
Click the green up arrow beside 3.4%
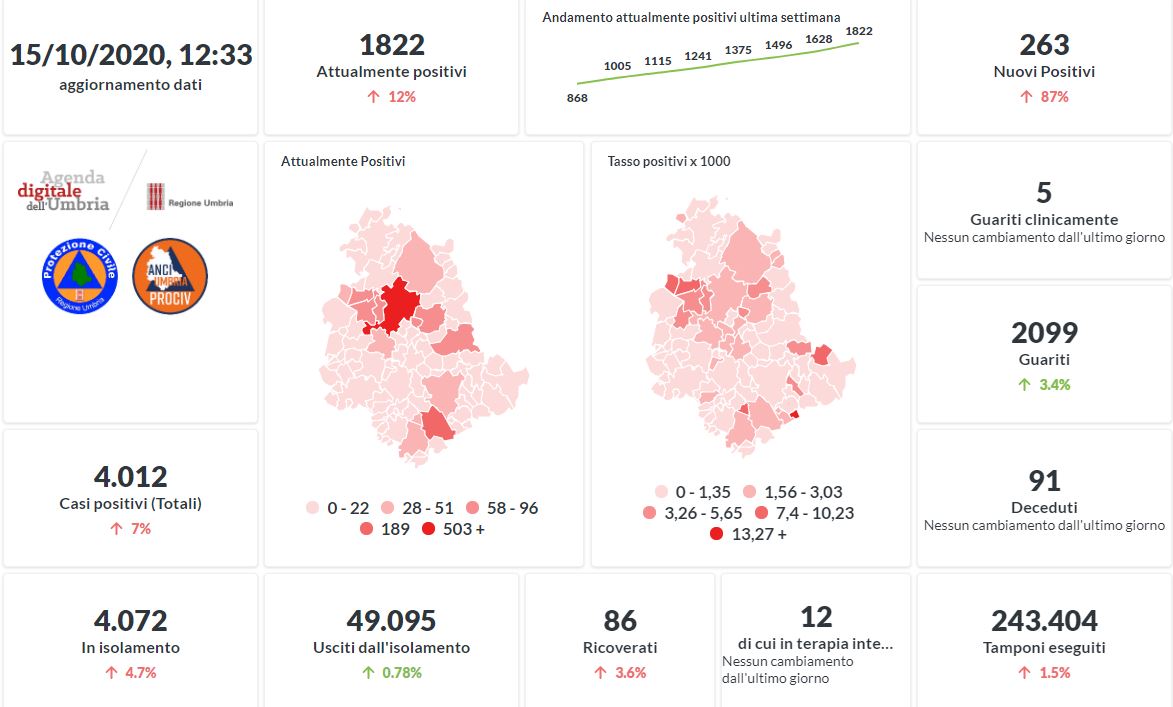coord(1024,385)
